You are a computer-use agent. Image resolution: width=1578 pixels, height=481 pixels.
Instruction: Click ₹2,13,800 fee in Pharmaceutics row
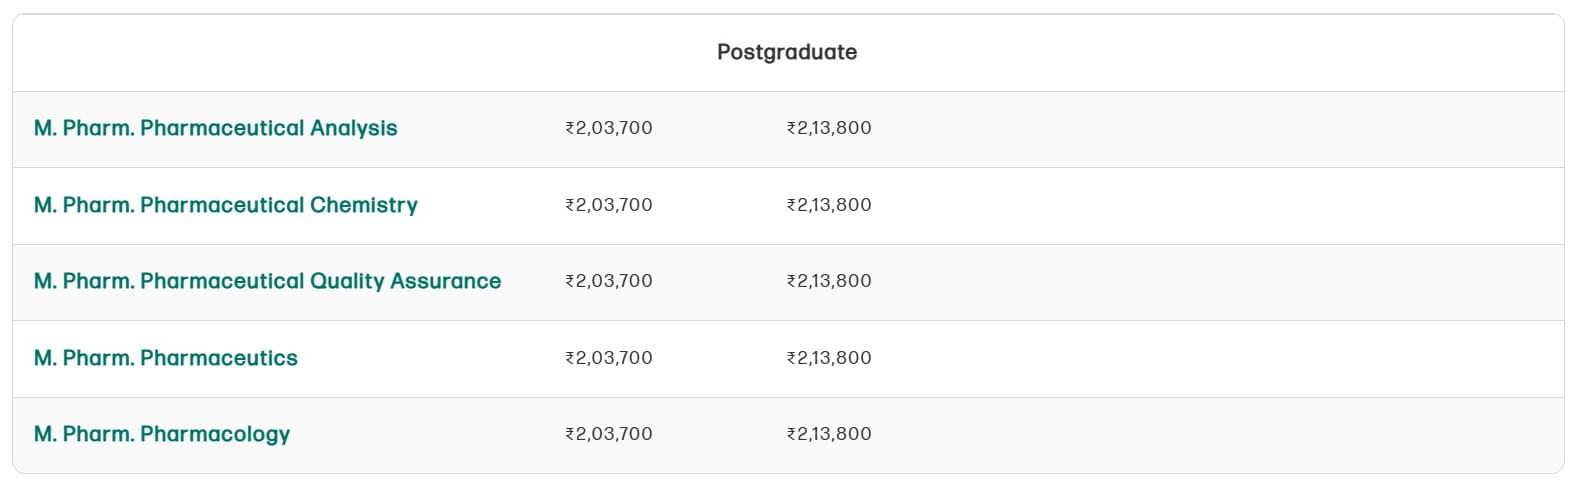point(829,358)
